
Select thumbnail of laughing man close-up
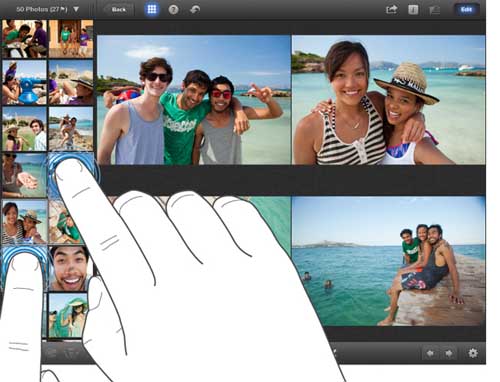(70, 269)
